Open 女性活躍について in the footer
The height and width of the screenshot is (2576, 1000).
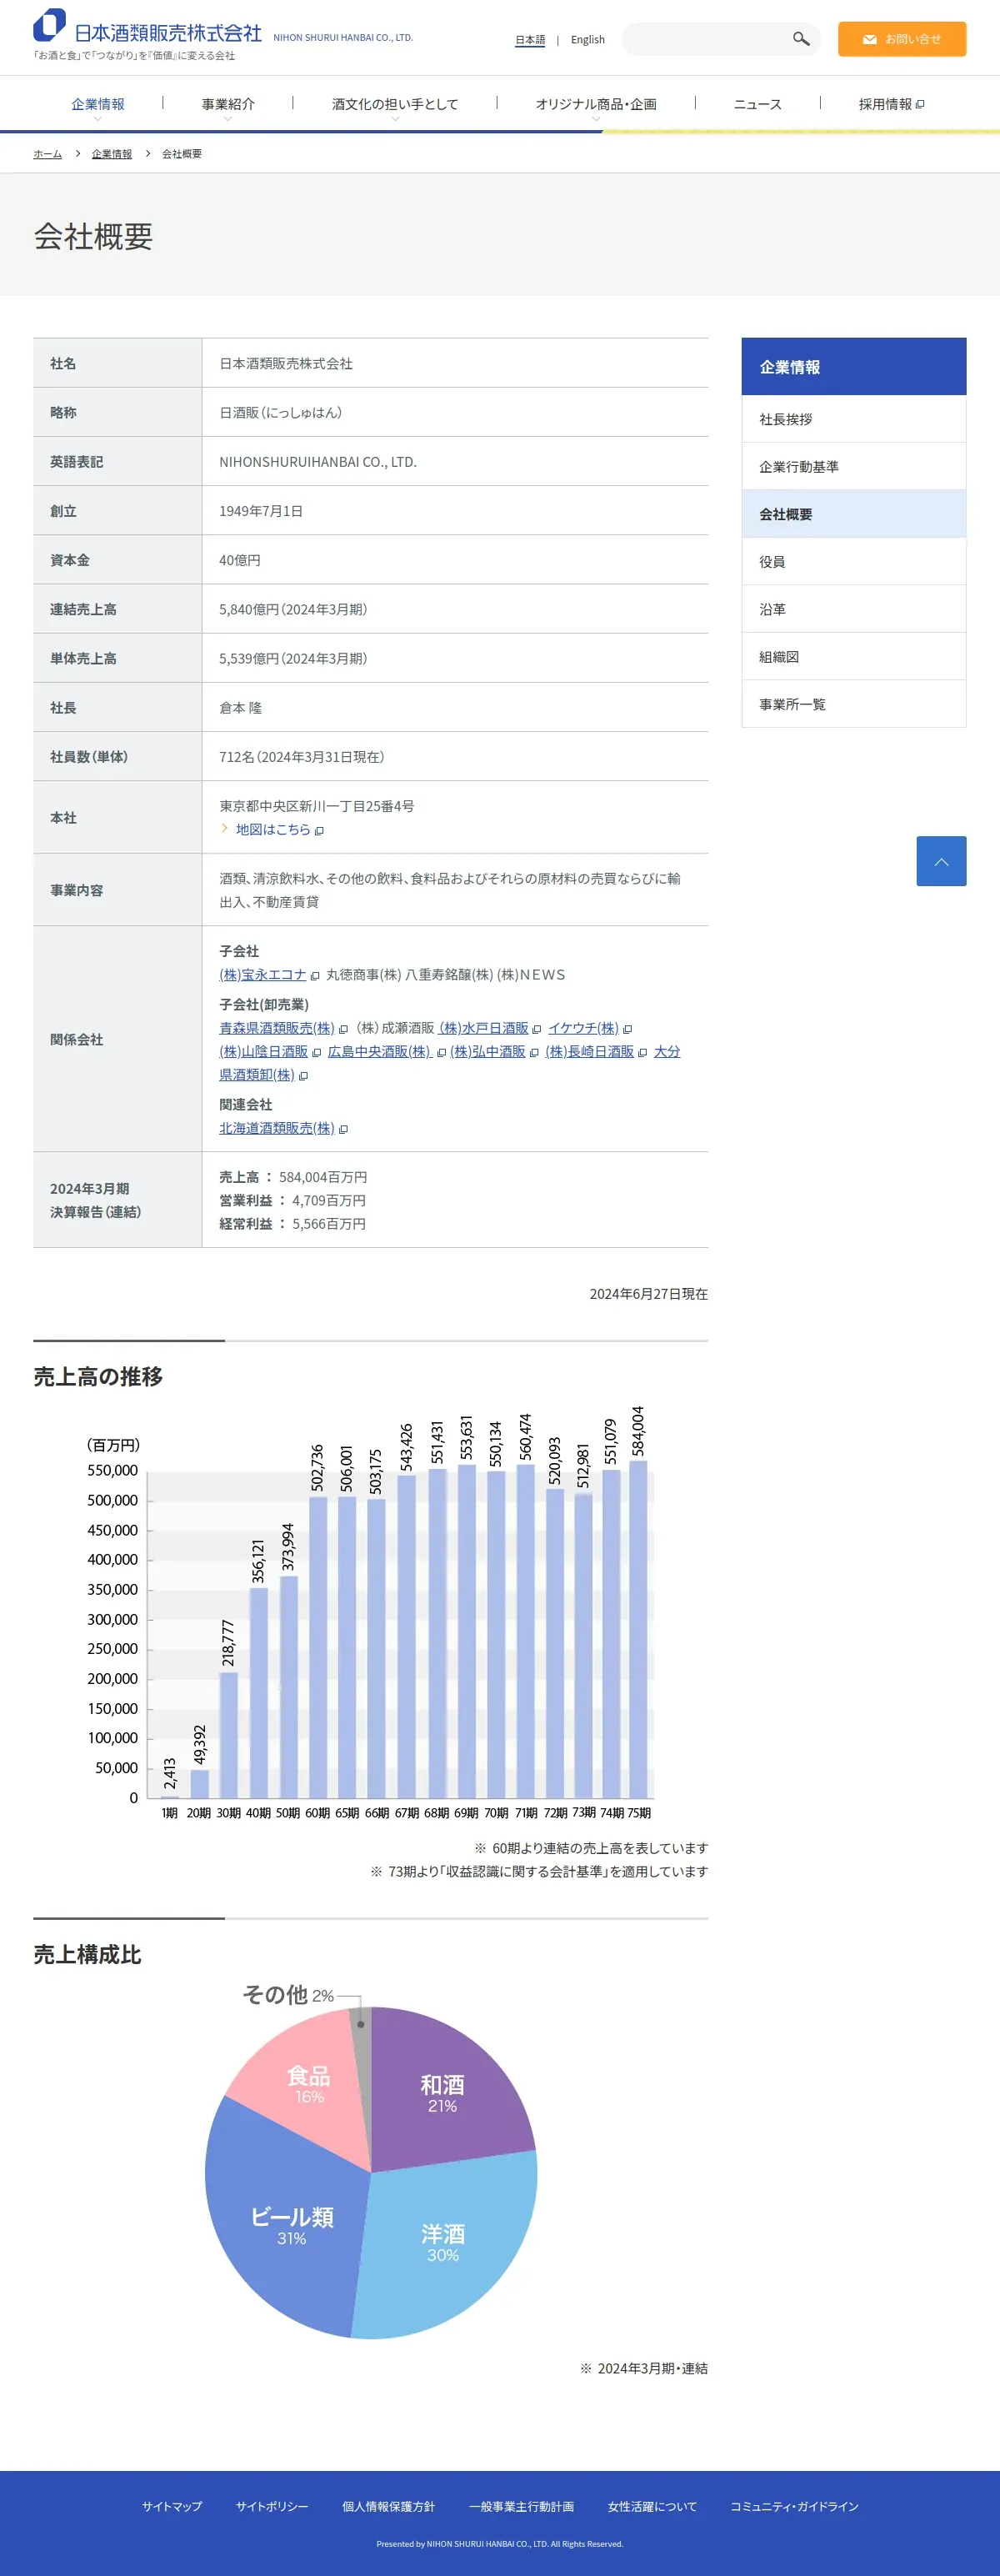652,2506
